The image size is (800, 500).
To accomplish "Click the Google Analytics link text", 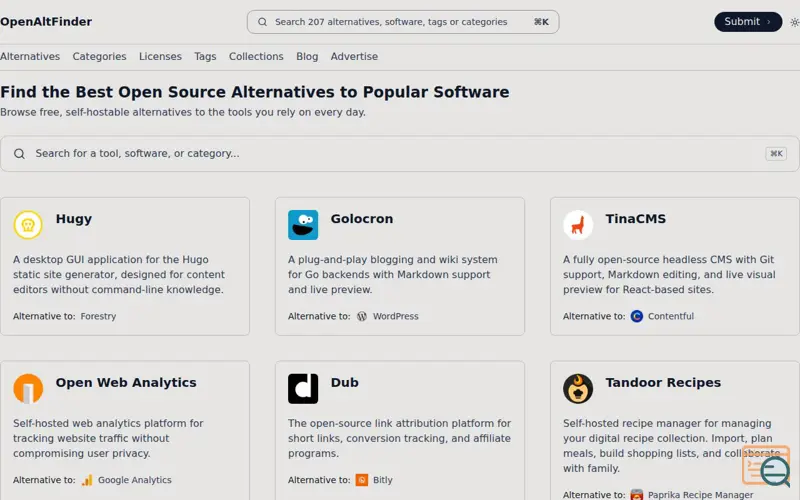I will (135, 480).
